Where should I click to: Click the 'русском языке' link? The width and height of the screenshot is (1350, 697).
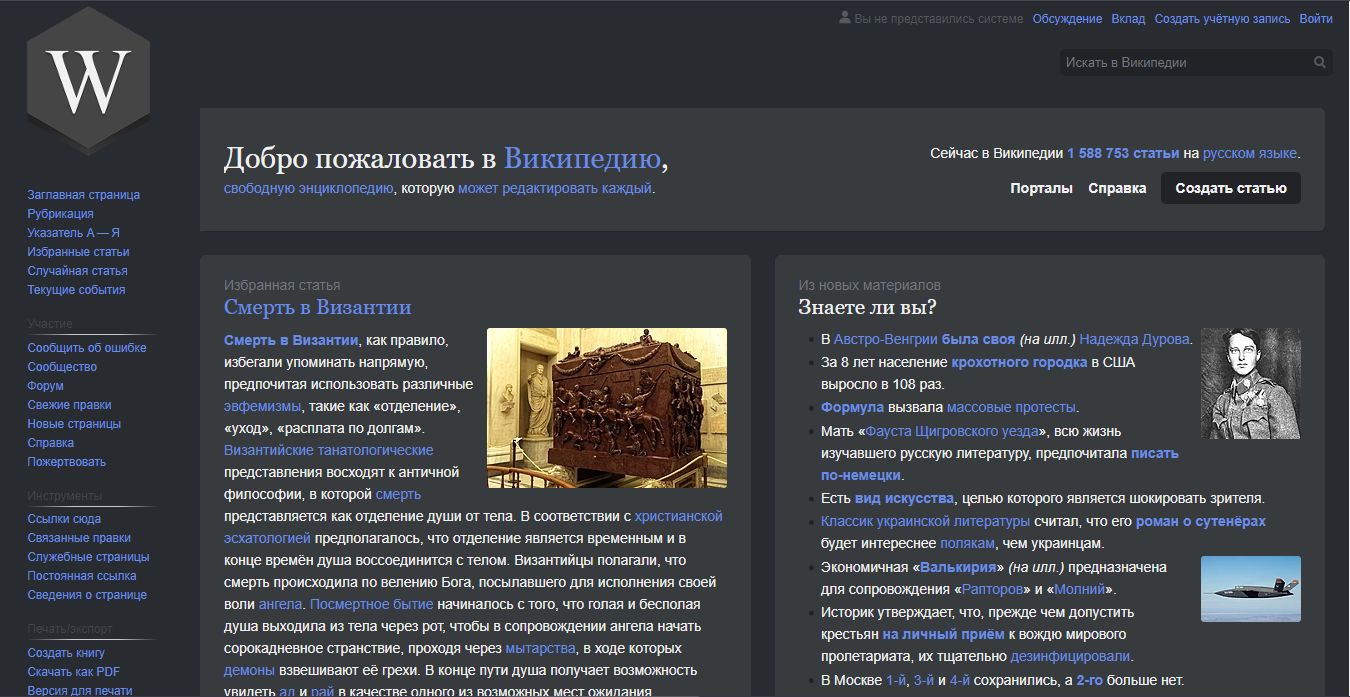point(1250,153)
